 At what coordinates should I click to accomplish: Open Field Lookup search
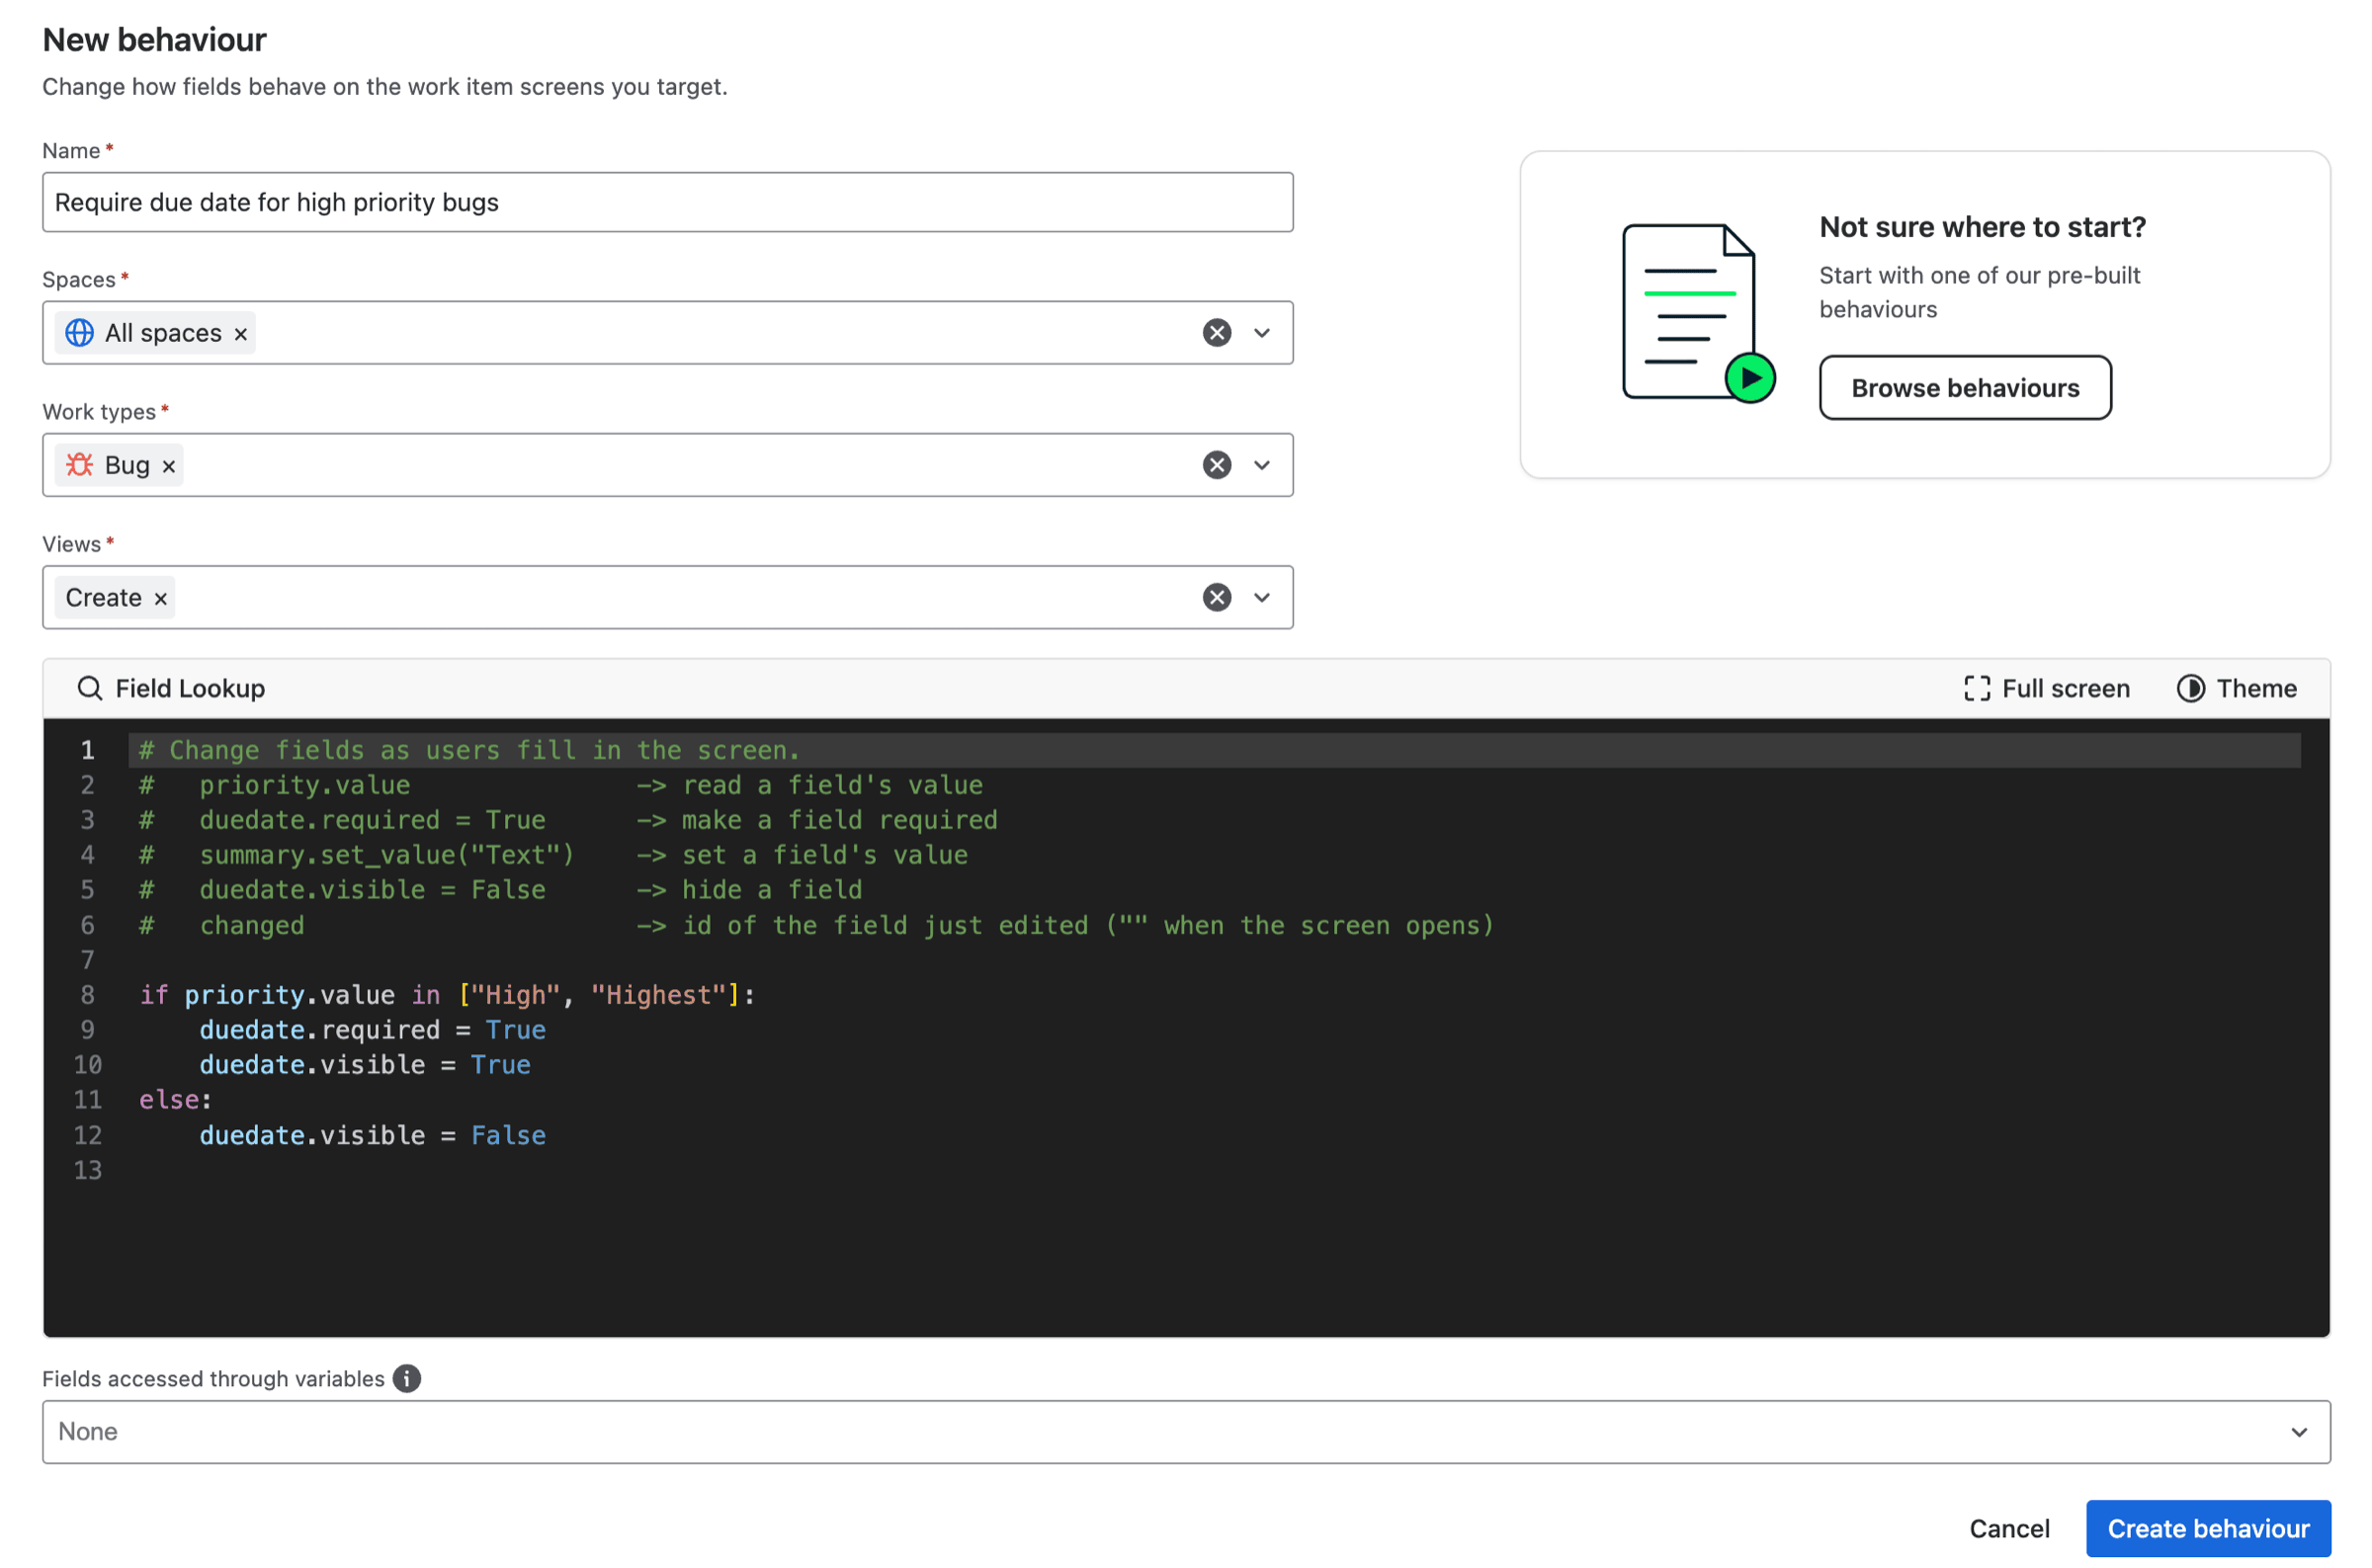tap(171, 688)
